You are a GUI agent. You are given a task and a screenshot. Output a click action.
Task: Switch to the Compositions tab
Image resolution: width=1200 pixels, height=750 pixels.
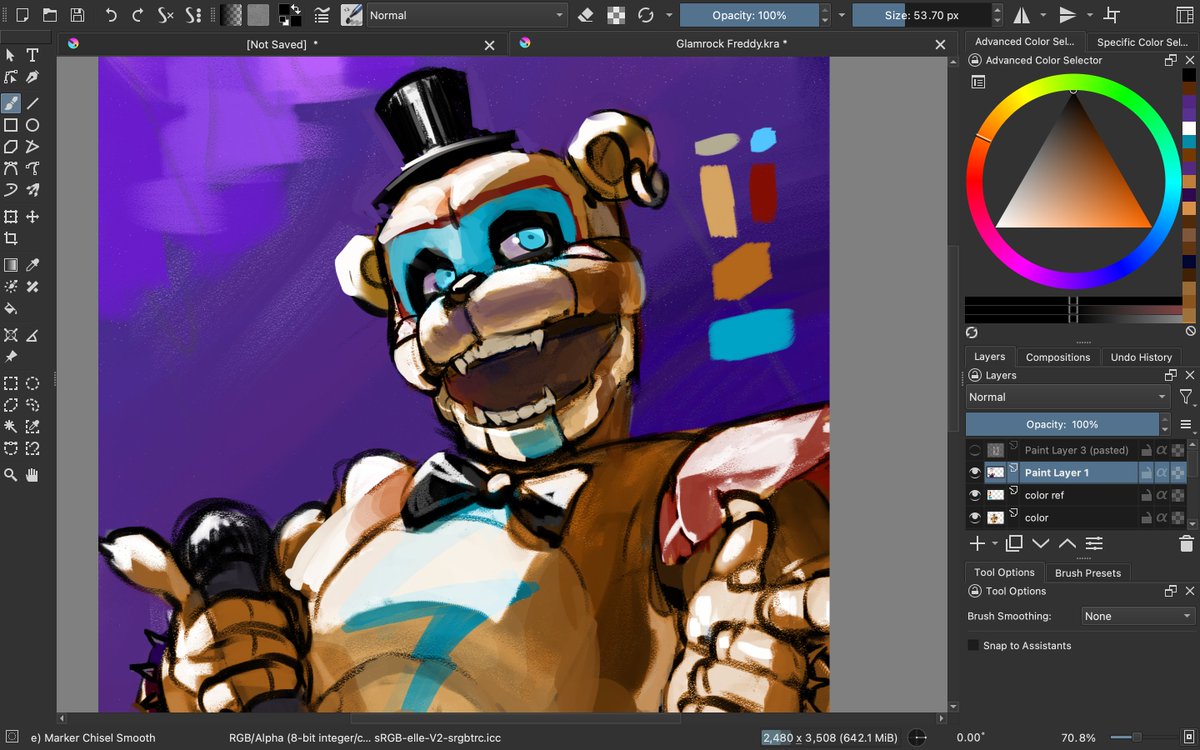[x=1058, y=356]
